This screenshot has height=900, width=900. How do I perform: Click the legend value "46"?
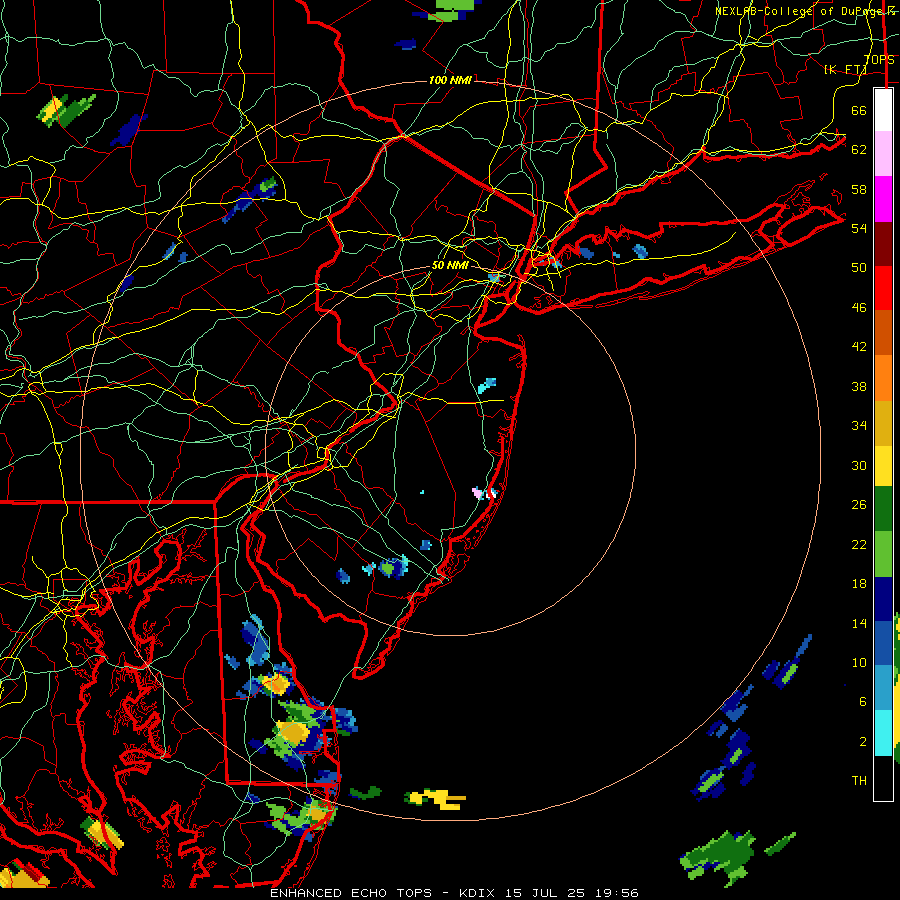tap(859, 308)
